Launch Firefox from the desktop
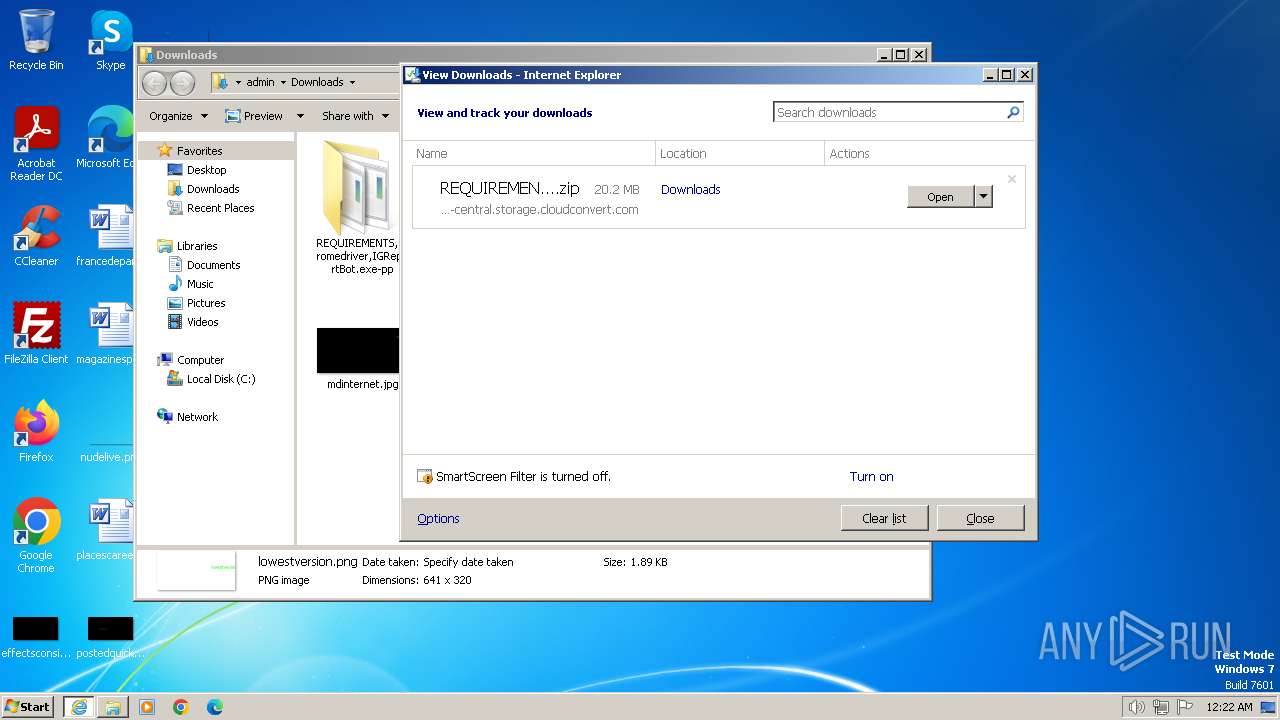This screenshot has height=720, width=1280. pyautogui.click(x=36, y=431)
